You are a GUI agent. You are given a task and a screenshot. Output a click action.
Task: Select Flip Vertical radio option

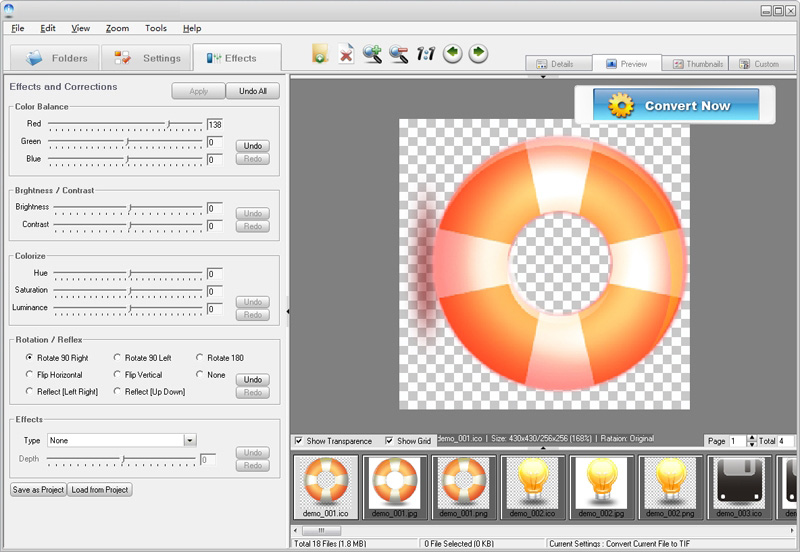[x=117, y=374]
